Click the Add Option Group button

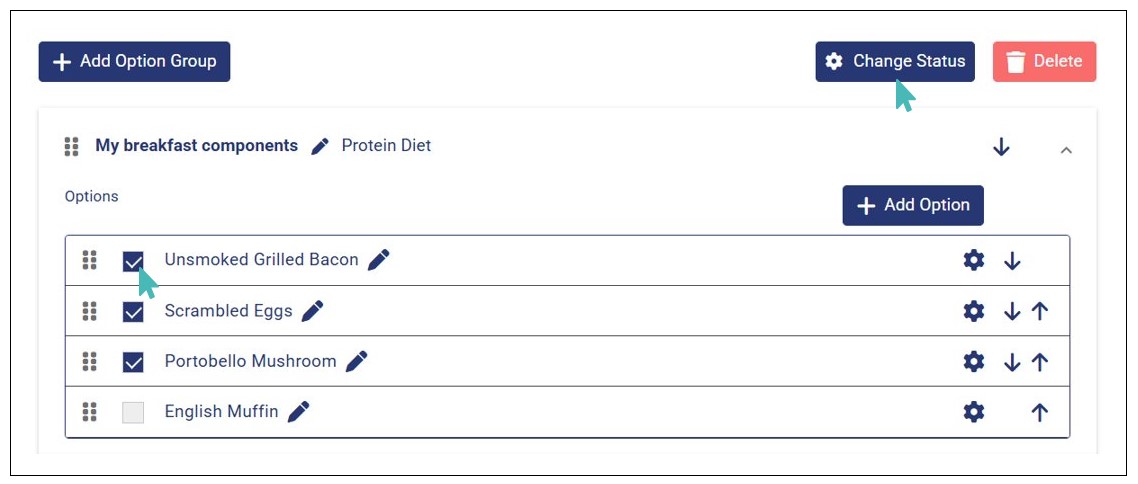click(134, 61)
